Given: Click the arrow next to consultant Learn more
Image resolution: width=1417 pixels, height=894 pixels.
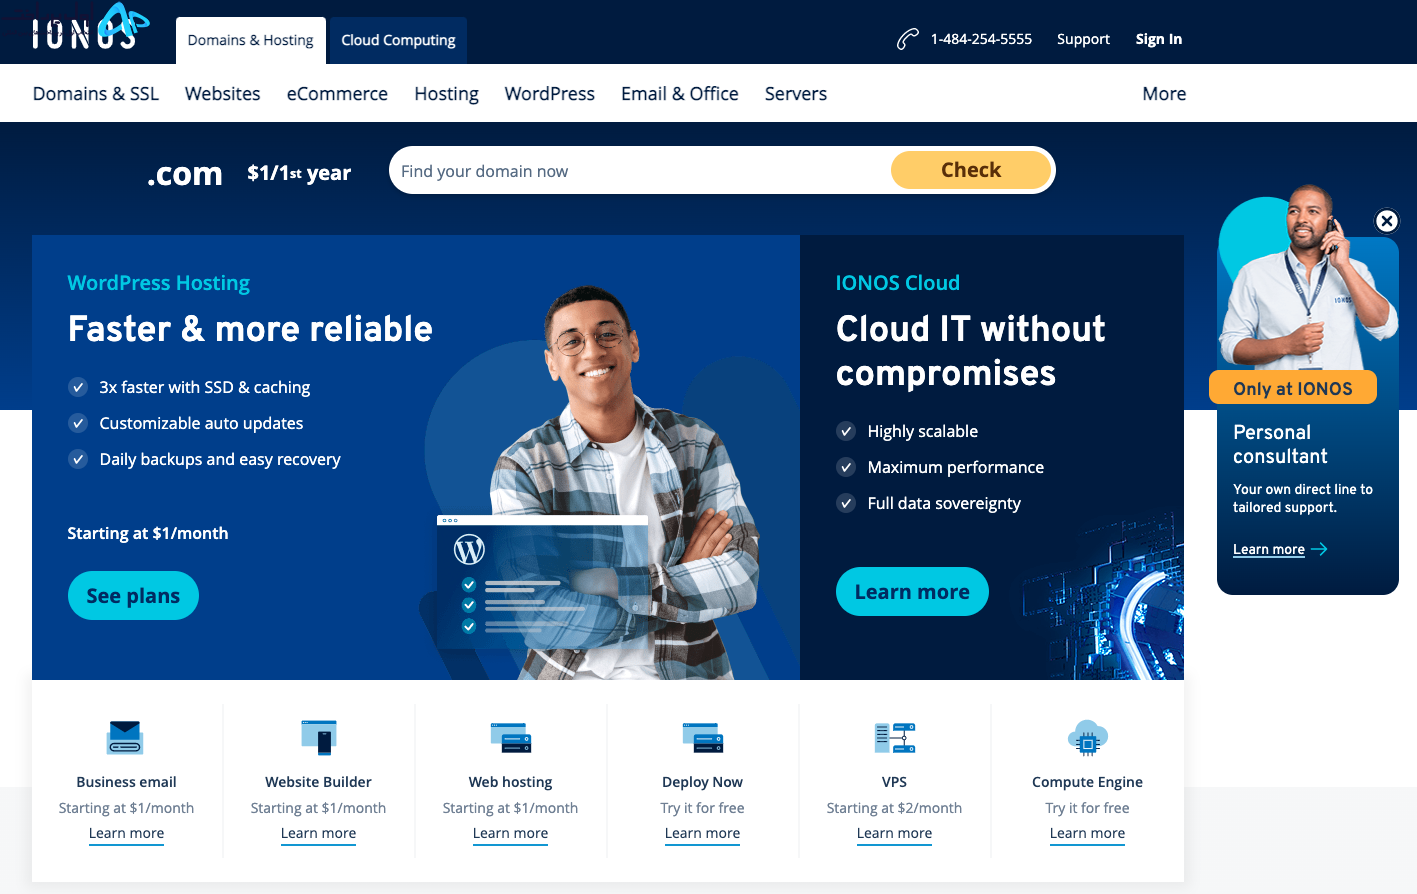Looking at the screenshot, I should tap(1319, 549).
